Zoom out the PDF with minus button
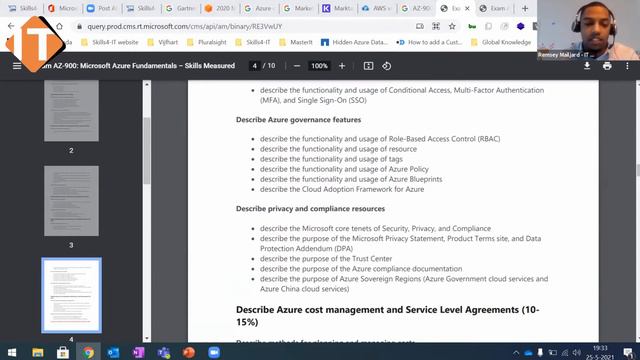This screenshot has height=360, width=640. tap(297, 66)
